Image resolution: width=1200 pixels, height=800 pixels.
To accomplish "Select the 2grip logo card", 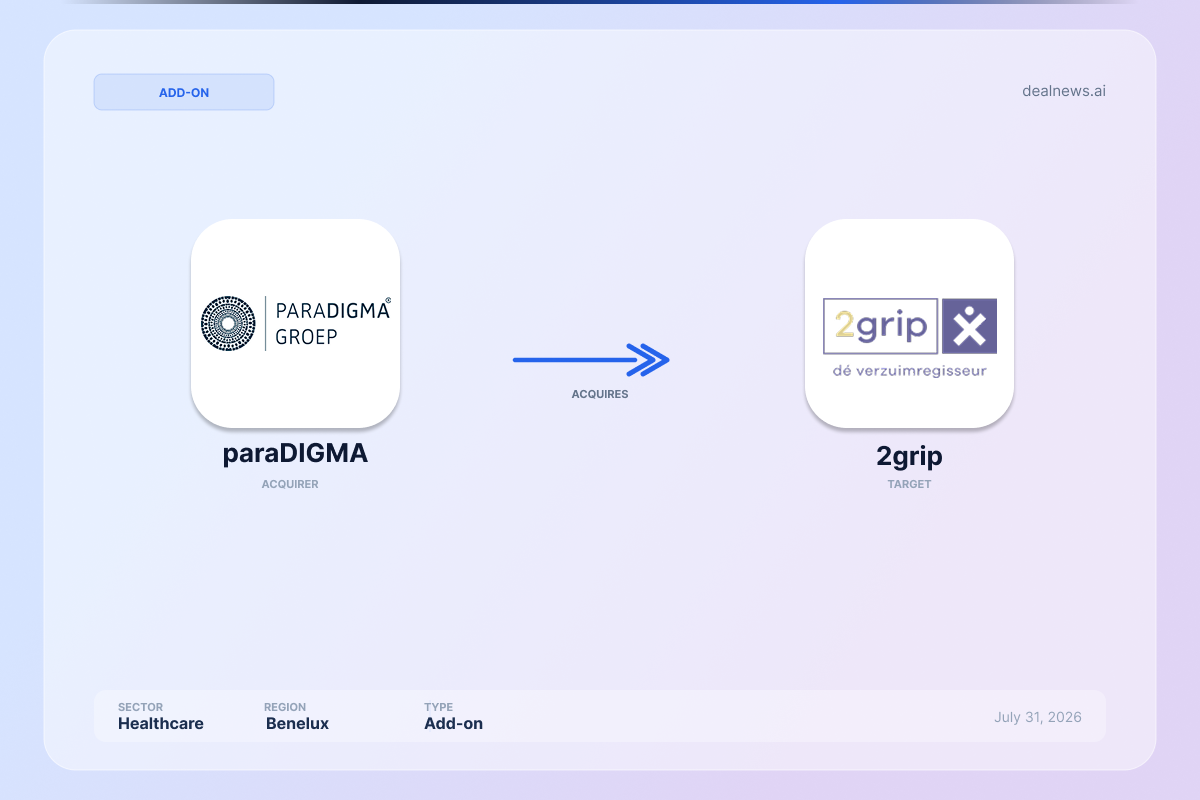I will pyautogui.click(x=909, y=323).
